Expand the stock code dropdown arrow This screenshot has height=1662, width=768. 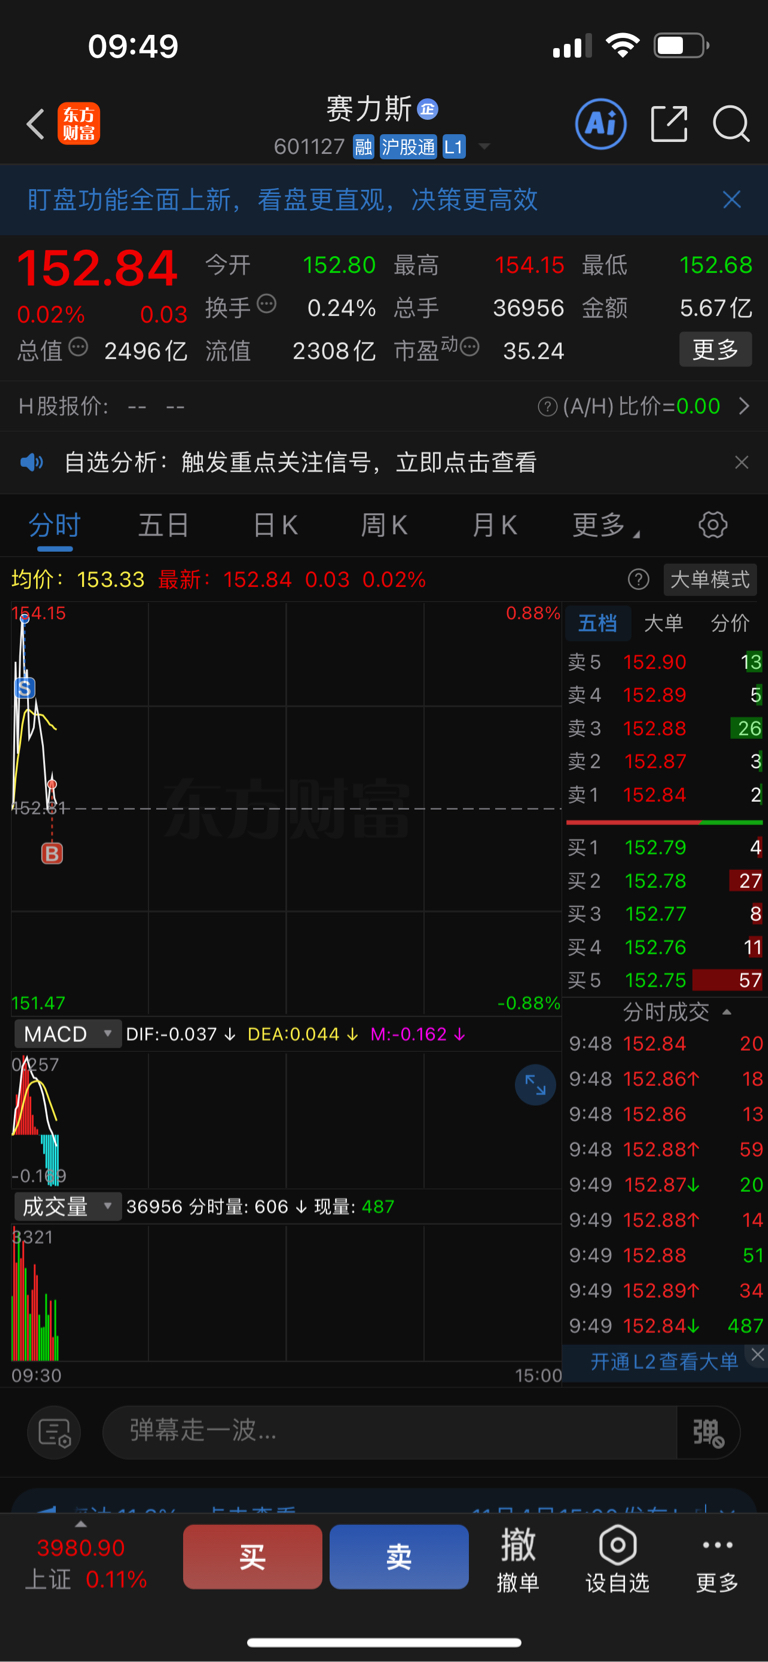pos(484,147)
